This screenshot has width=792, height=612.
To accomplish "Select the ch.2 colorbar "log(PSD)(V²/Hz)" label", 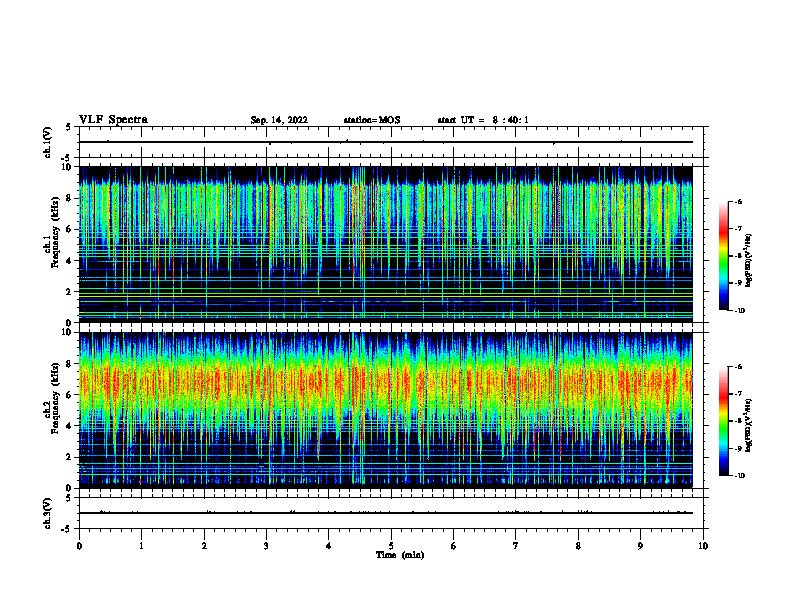I will pos(749,425).
